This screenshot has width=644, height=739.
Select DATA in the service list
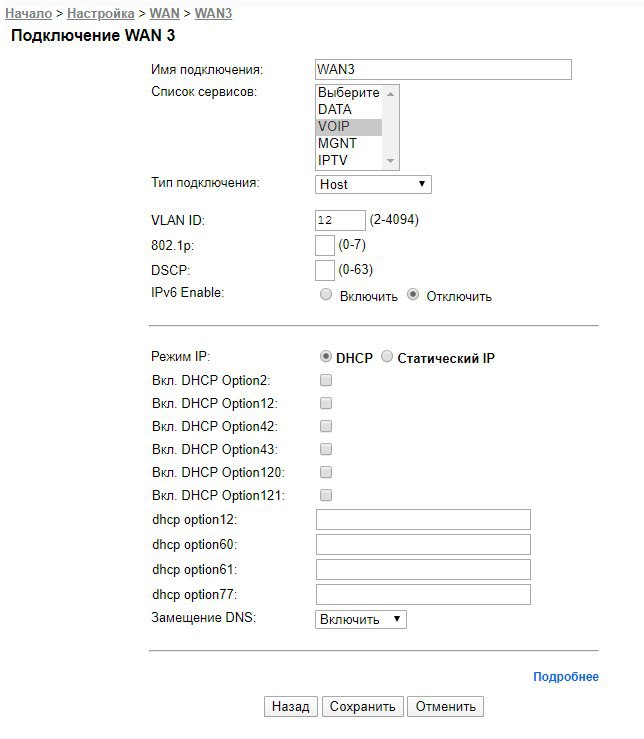coord(349,109)
